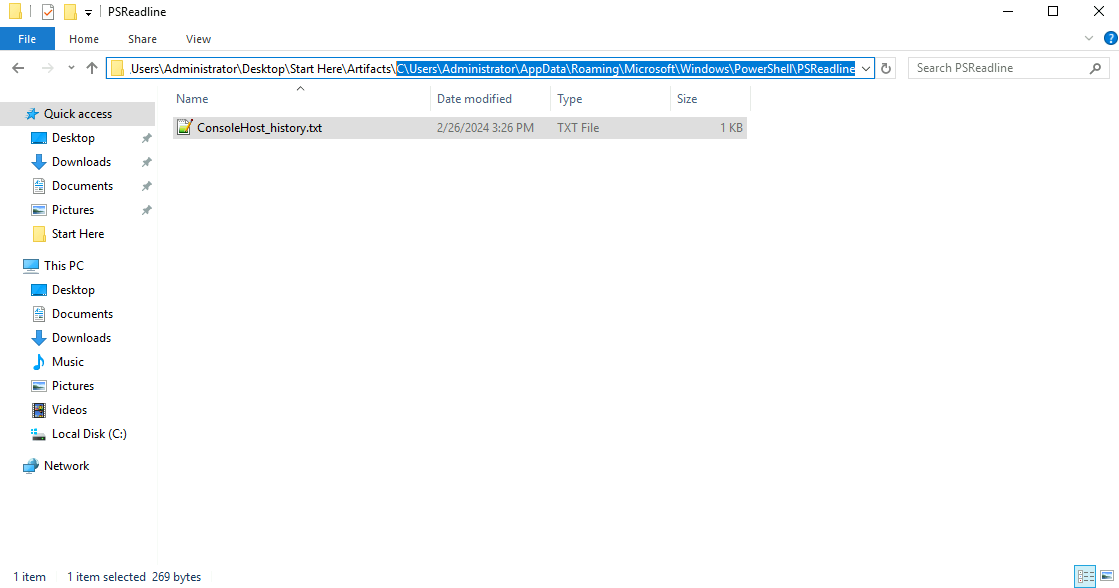Open the Videos folder
1119x588 pixels.
click(69, 410)
